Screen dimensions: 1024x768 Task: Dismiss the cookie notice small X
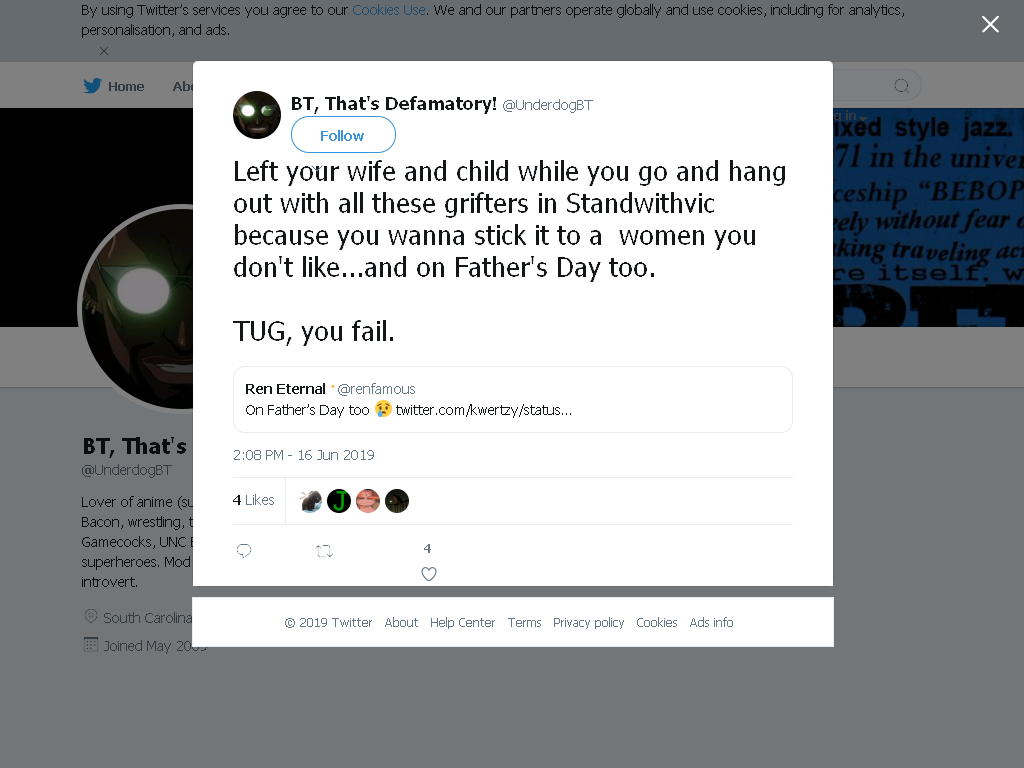(104, 51)
